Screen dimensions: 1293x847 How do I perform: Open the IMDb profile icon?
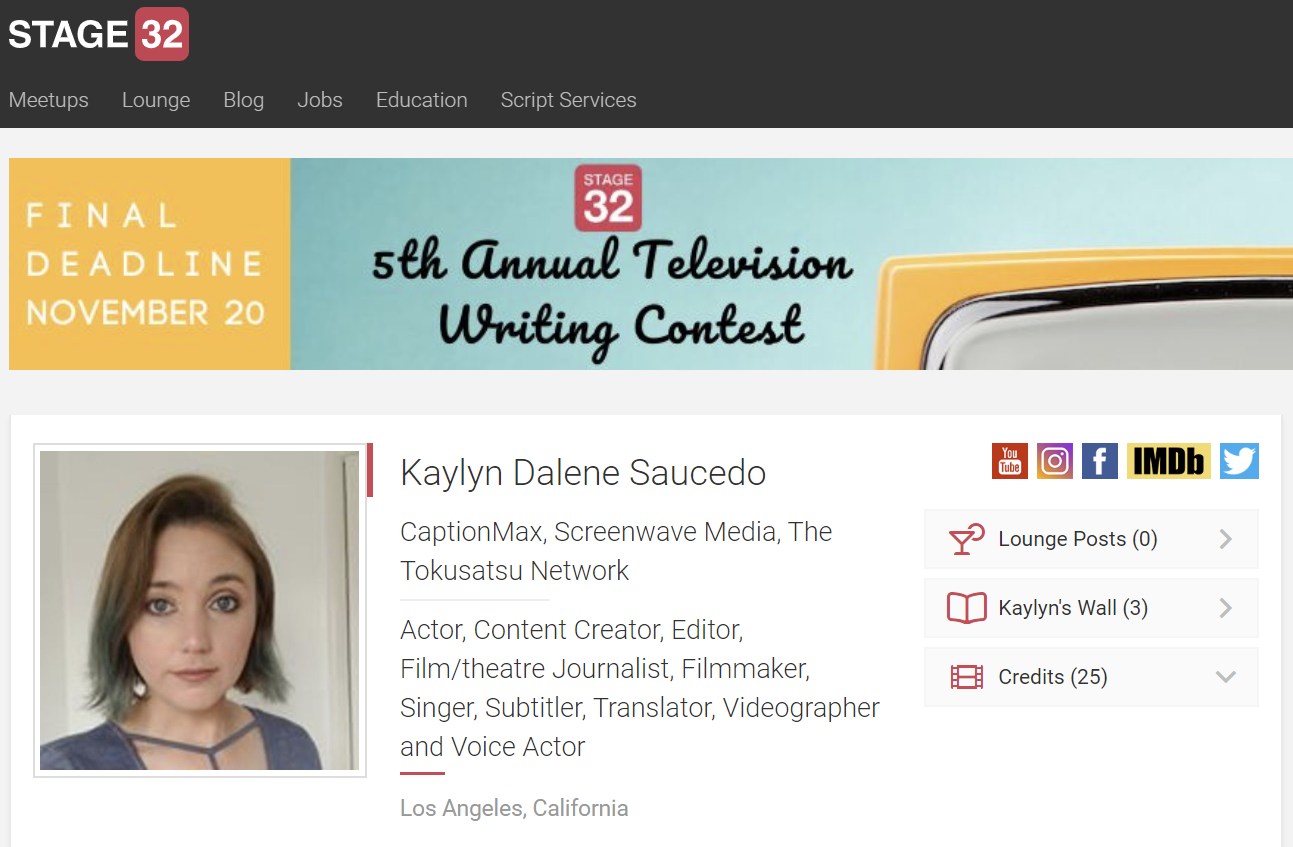point(1169,461)
